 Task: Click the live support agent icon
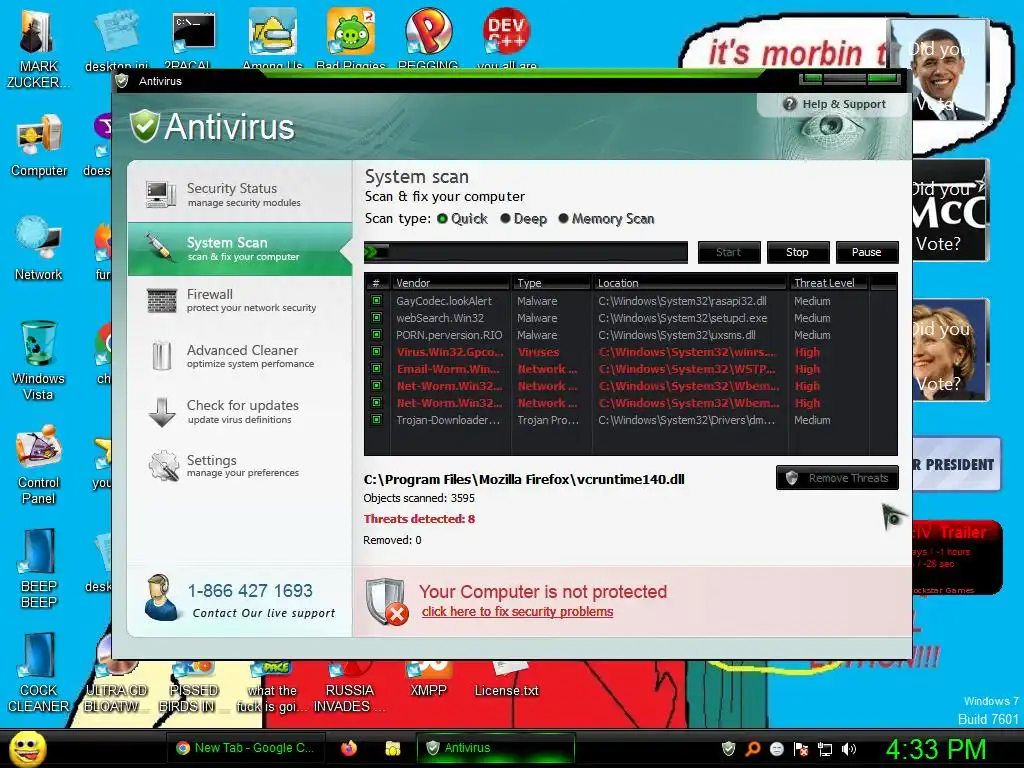(x=161, y=597)
